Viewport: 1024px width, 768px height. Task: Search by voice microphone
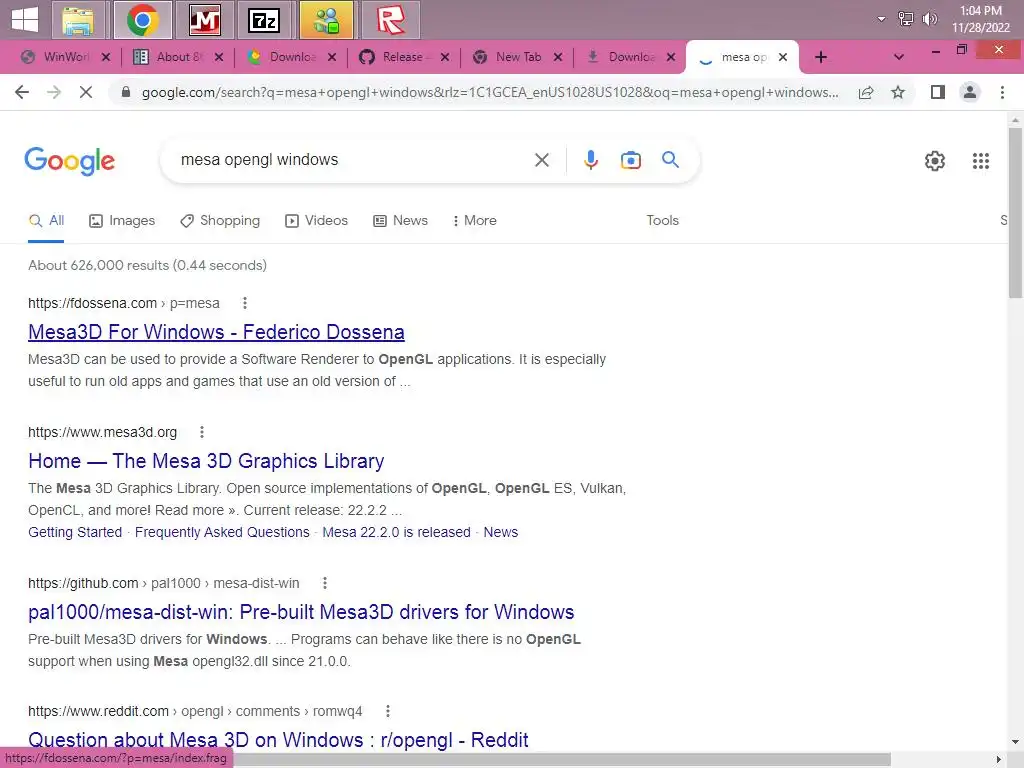[590, 160]
